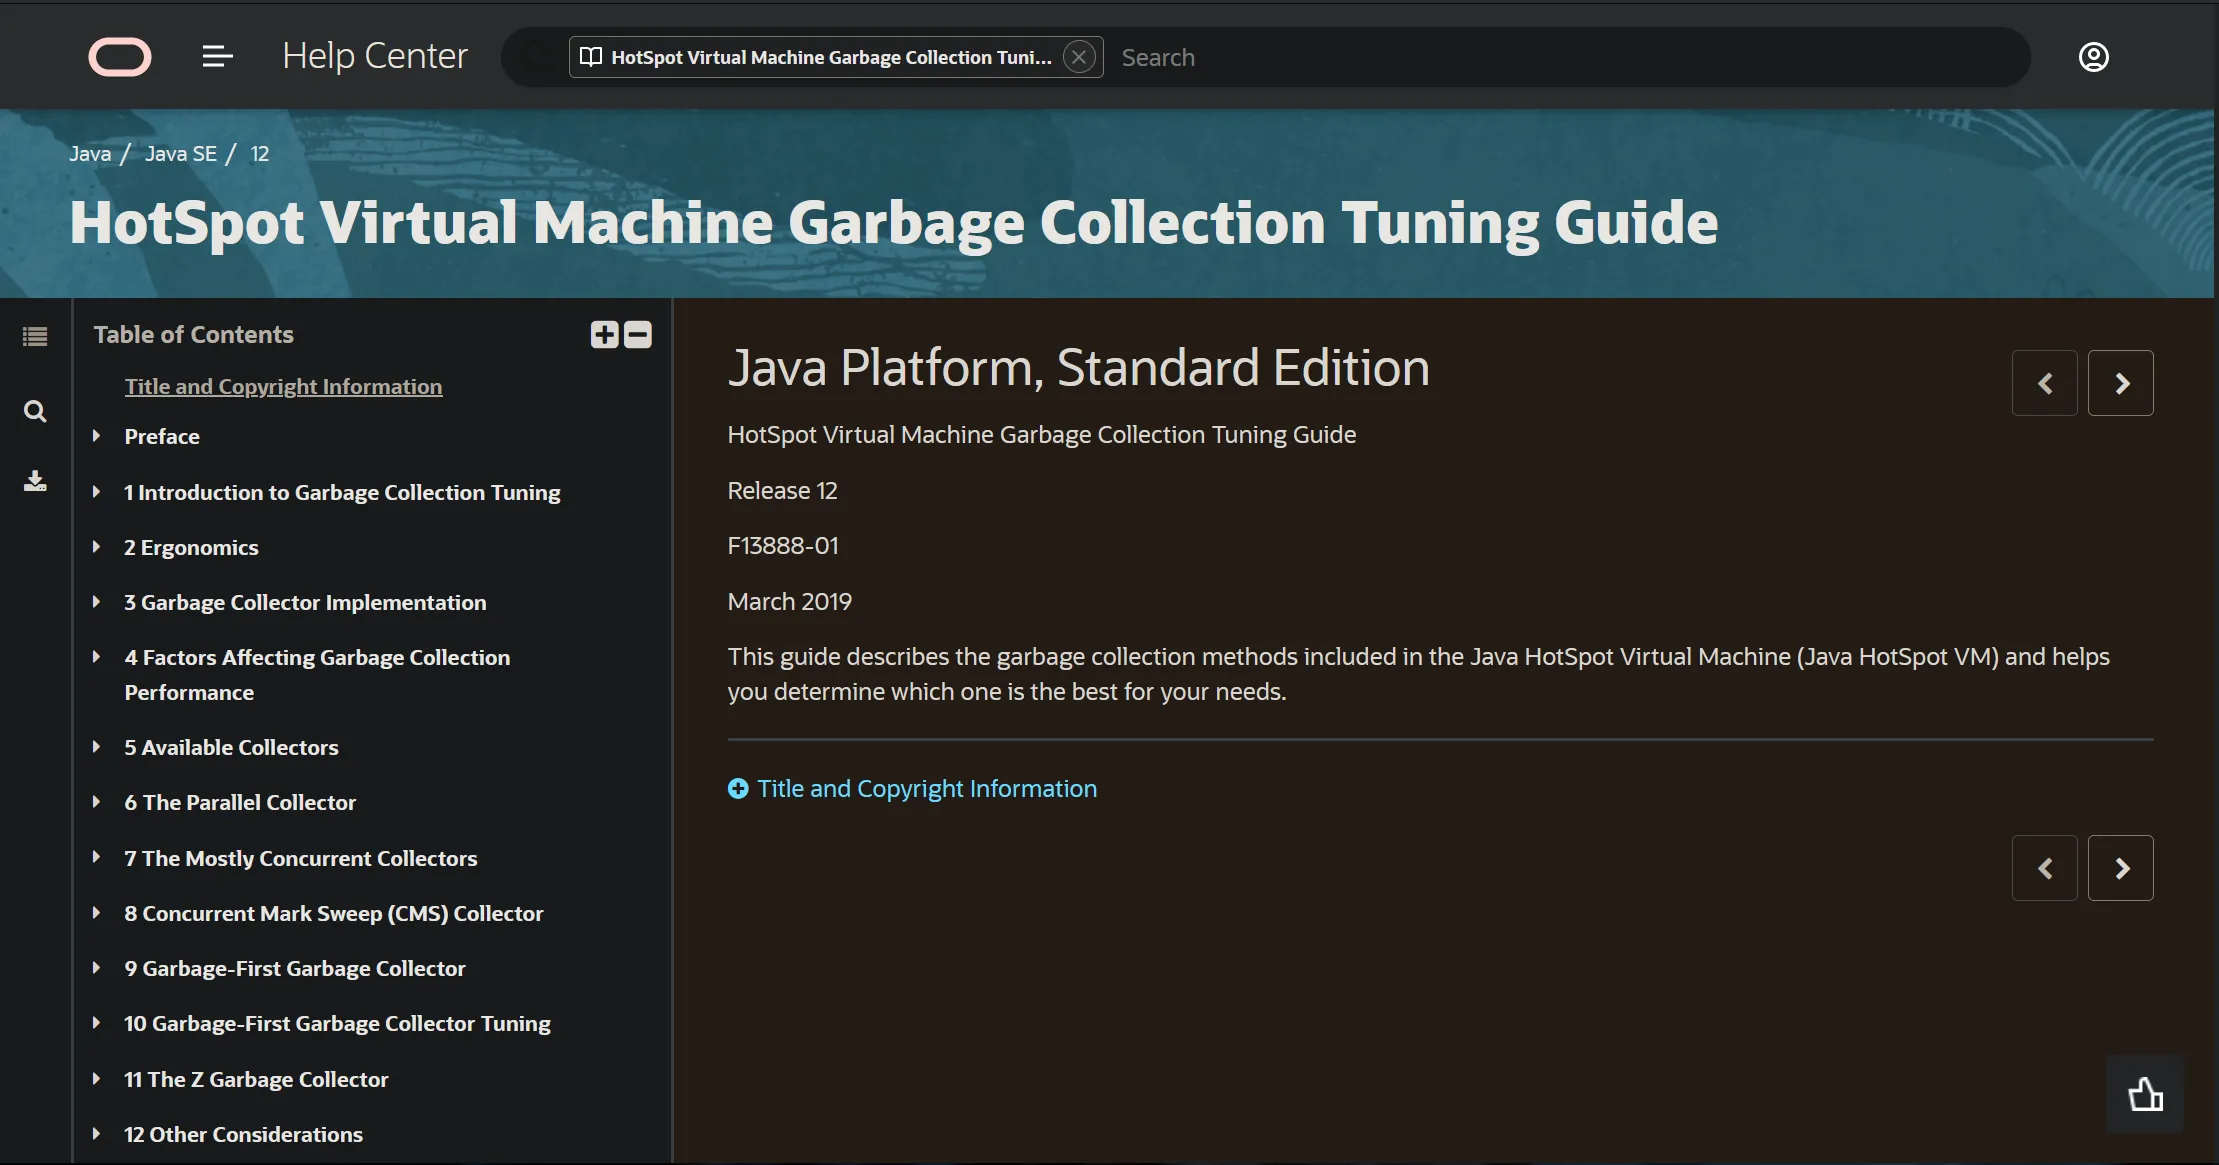Open 12 Other Considerations entry
Screen dimensions: 2219x1165
tap(243, 1135)
